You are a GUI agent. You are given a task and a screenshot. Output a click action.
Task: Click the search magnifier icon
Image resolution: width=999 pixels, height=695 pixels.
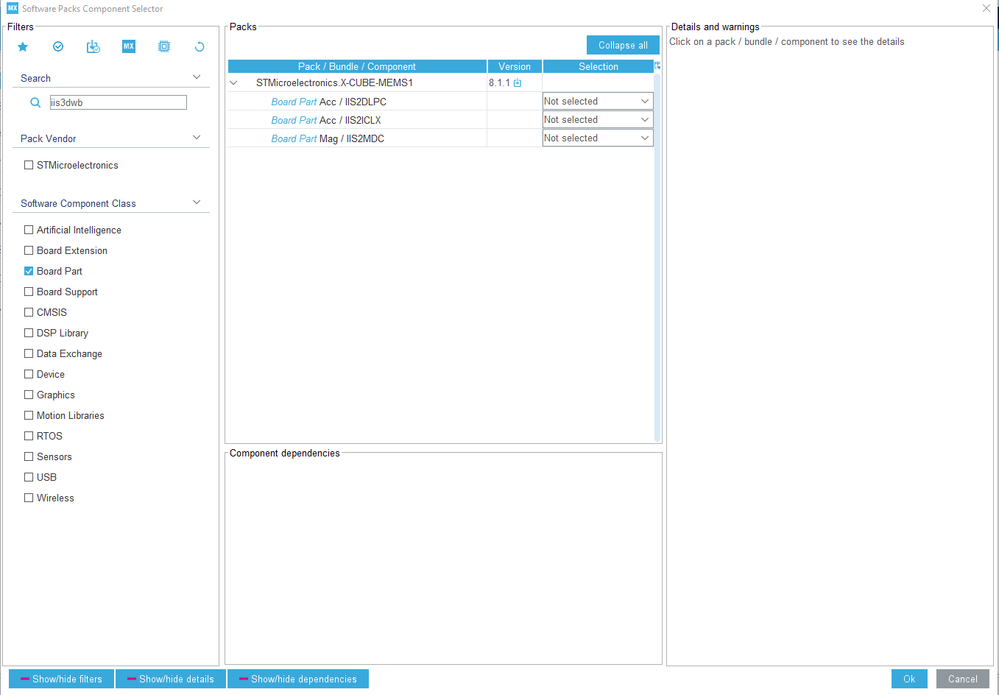pos(36,103)
